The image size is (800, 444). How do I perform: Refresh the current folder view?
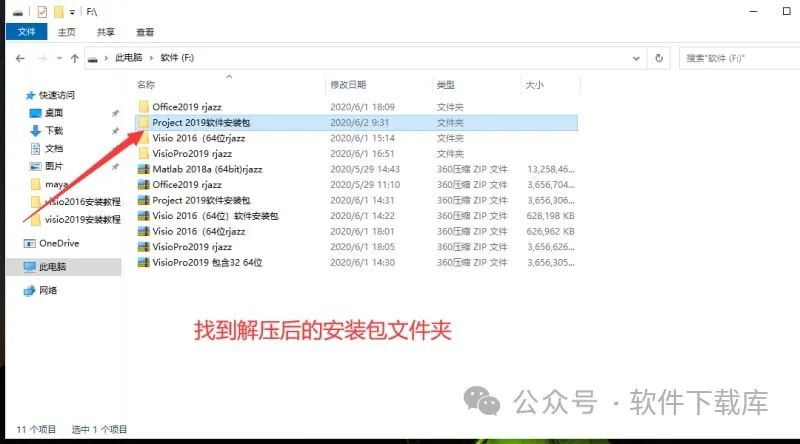tap(659, 58)
